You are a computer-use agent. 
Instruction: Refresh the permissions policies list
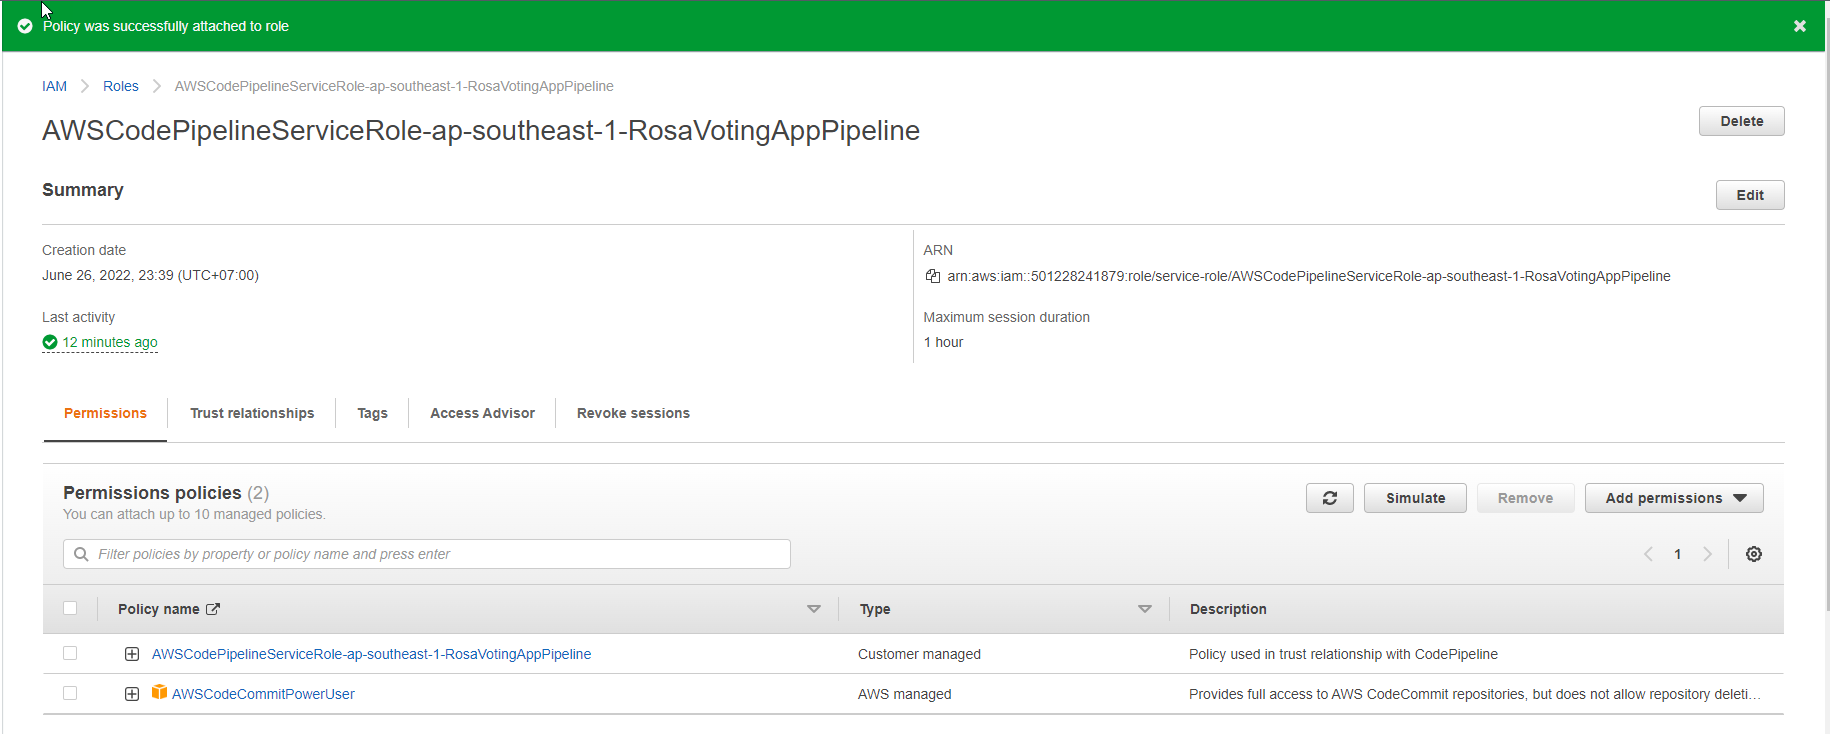[1329, 498]
